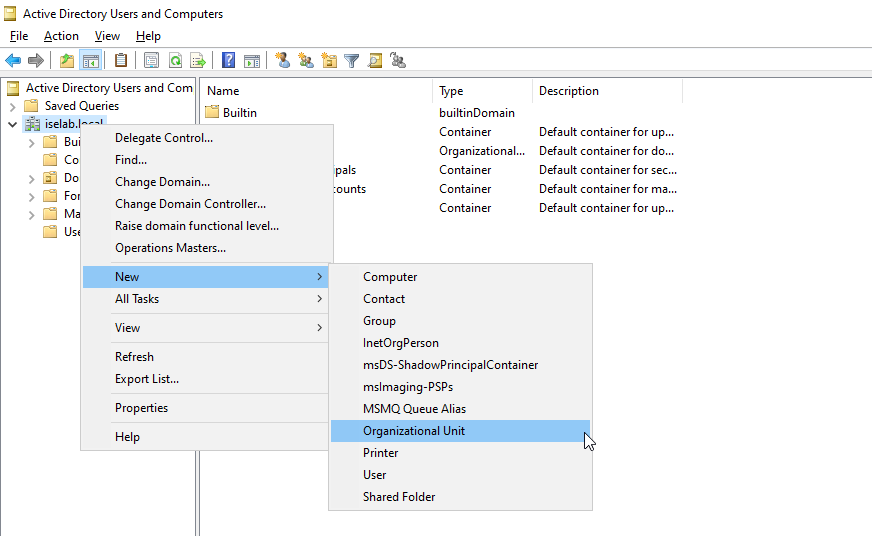Open the All Tasks submenu

(205, 299)
